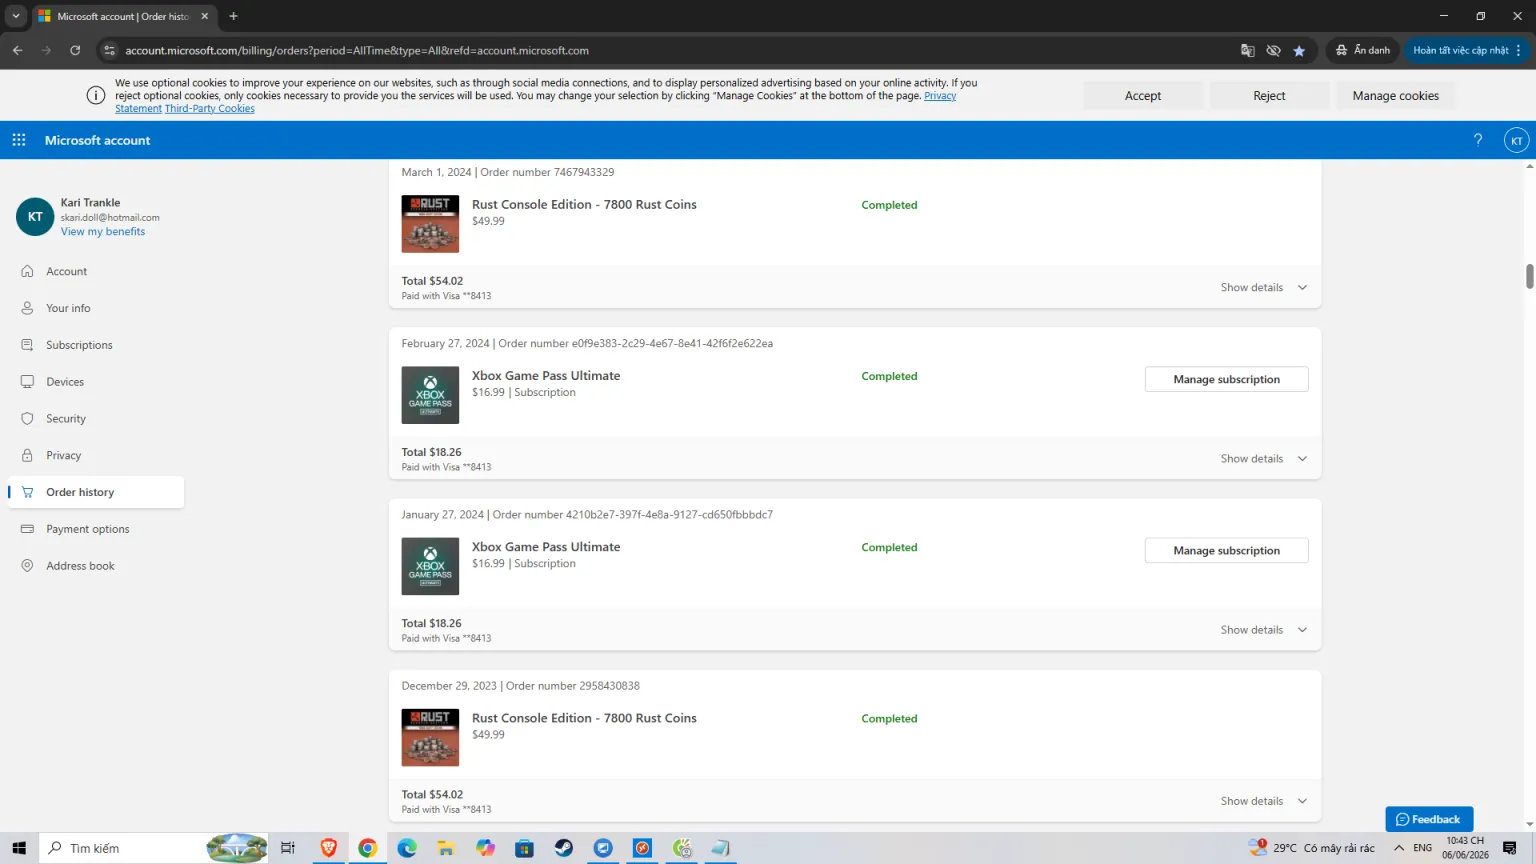Go back with the browser back arrow
1536x864 pixels.
(x=18, y=50)
